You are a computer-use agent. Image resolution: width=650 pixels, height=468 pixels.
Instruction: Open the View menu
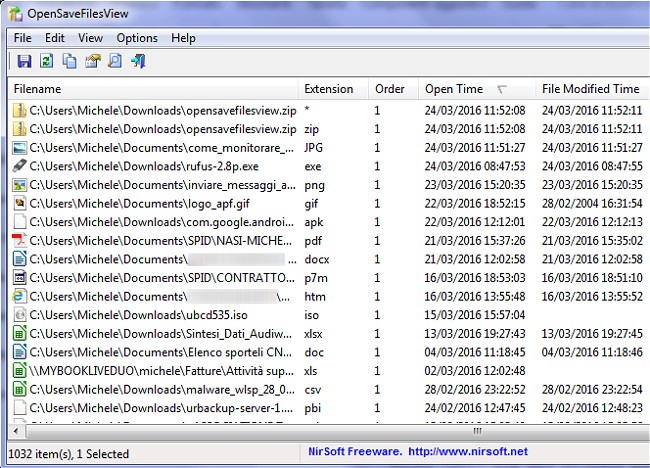click(90, 38)
